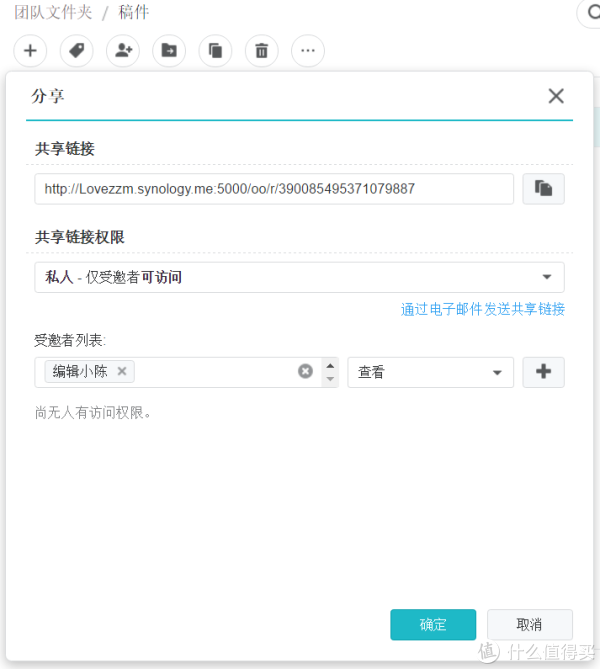Click the move to folder icon
This screenshot has height=669, width=600.
point(169,50)
